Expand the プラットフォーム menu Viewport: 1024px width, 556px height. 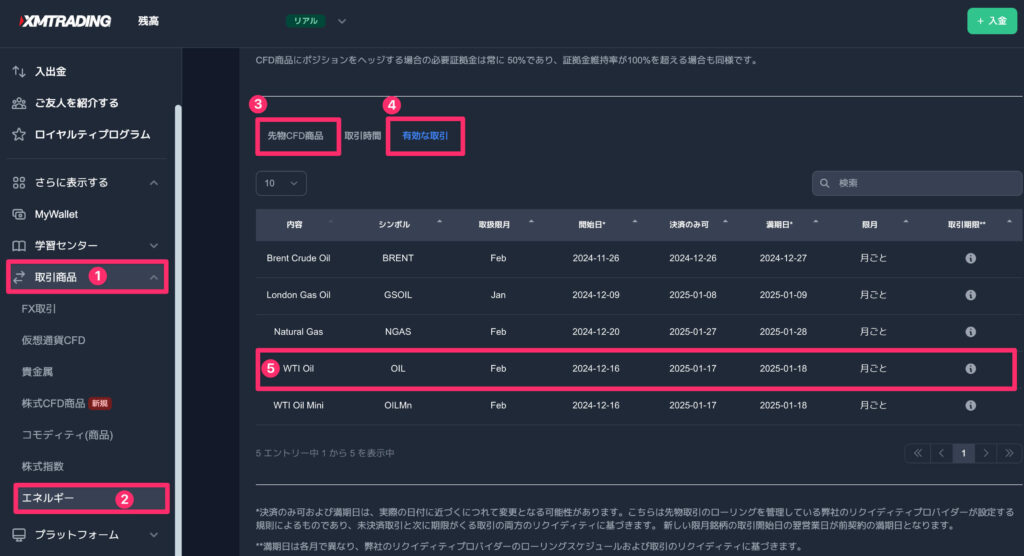point(153,534)
